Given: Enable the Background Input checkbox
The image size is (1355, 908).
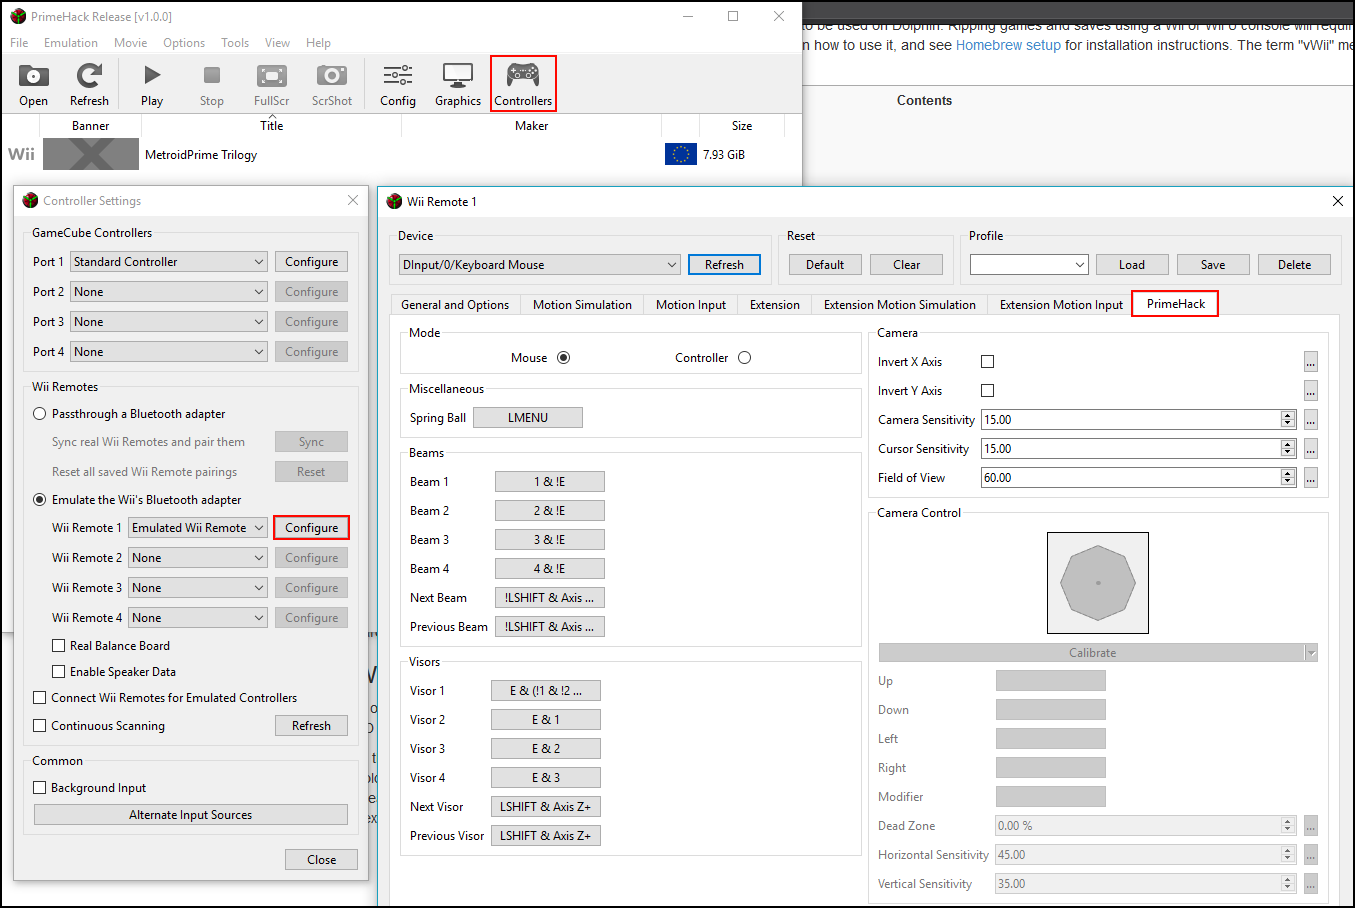Looking at the screenshot, I should [x=40, y=788].
